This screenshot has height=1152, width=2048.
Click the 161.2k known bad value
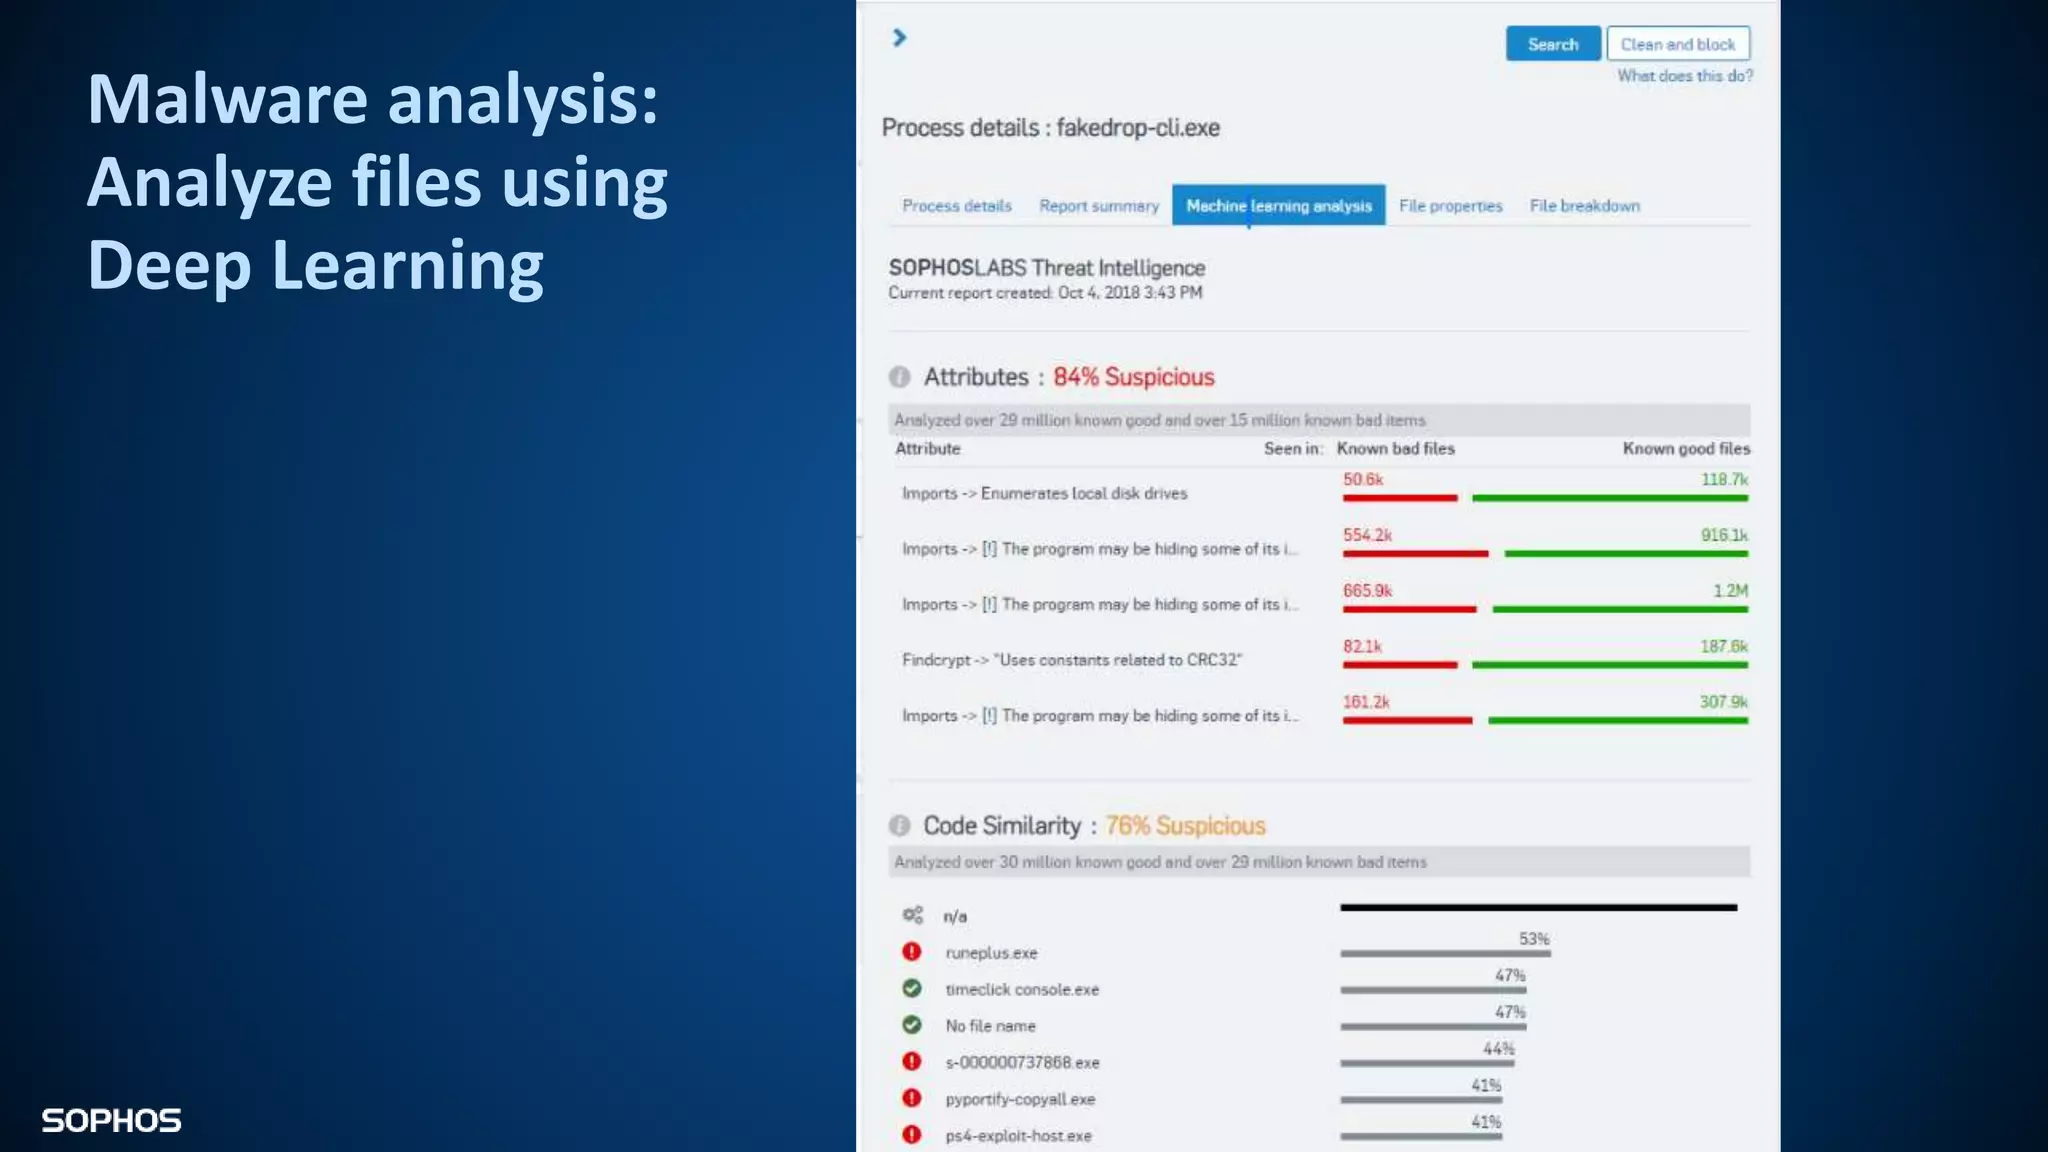tap(1366, 702)
